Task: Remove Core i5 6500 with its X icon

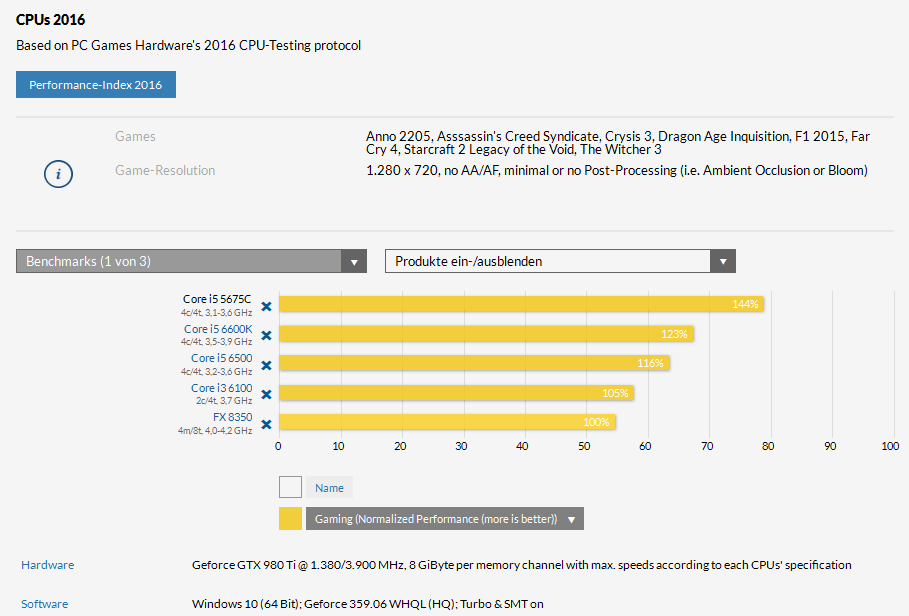Action: [x=266, y=365]
